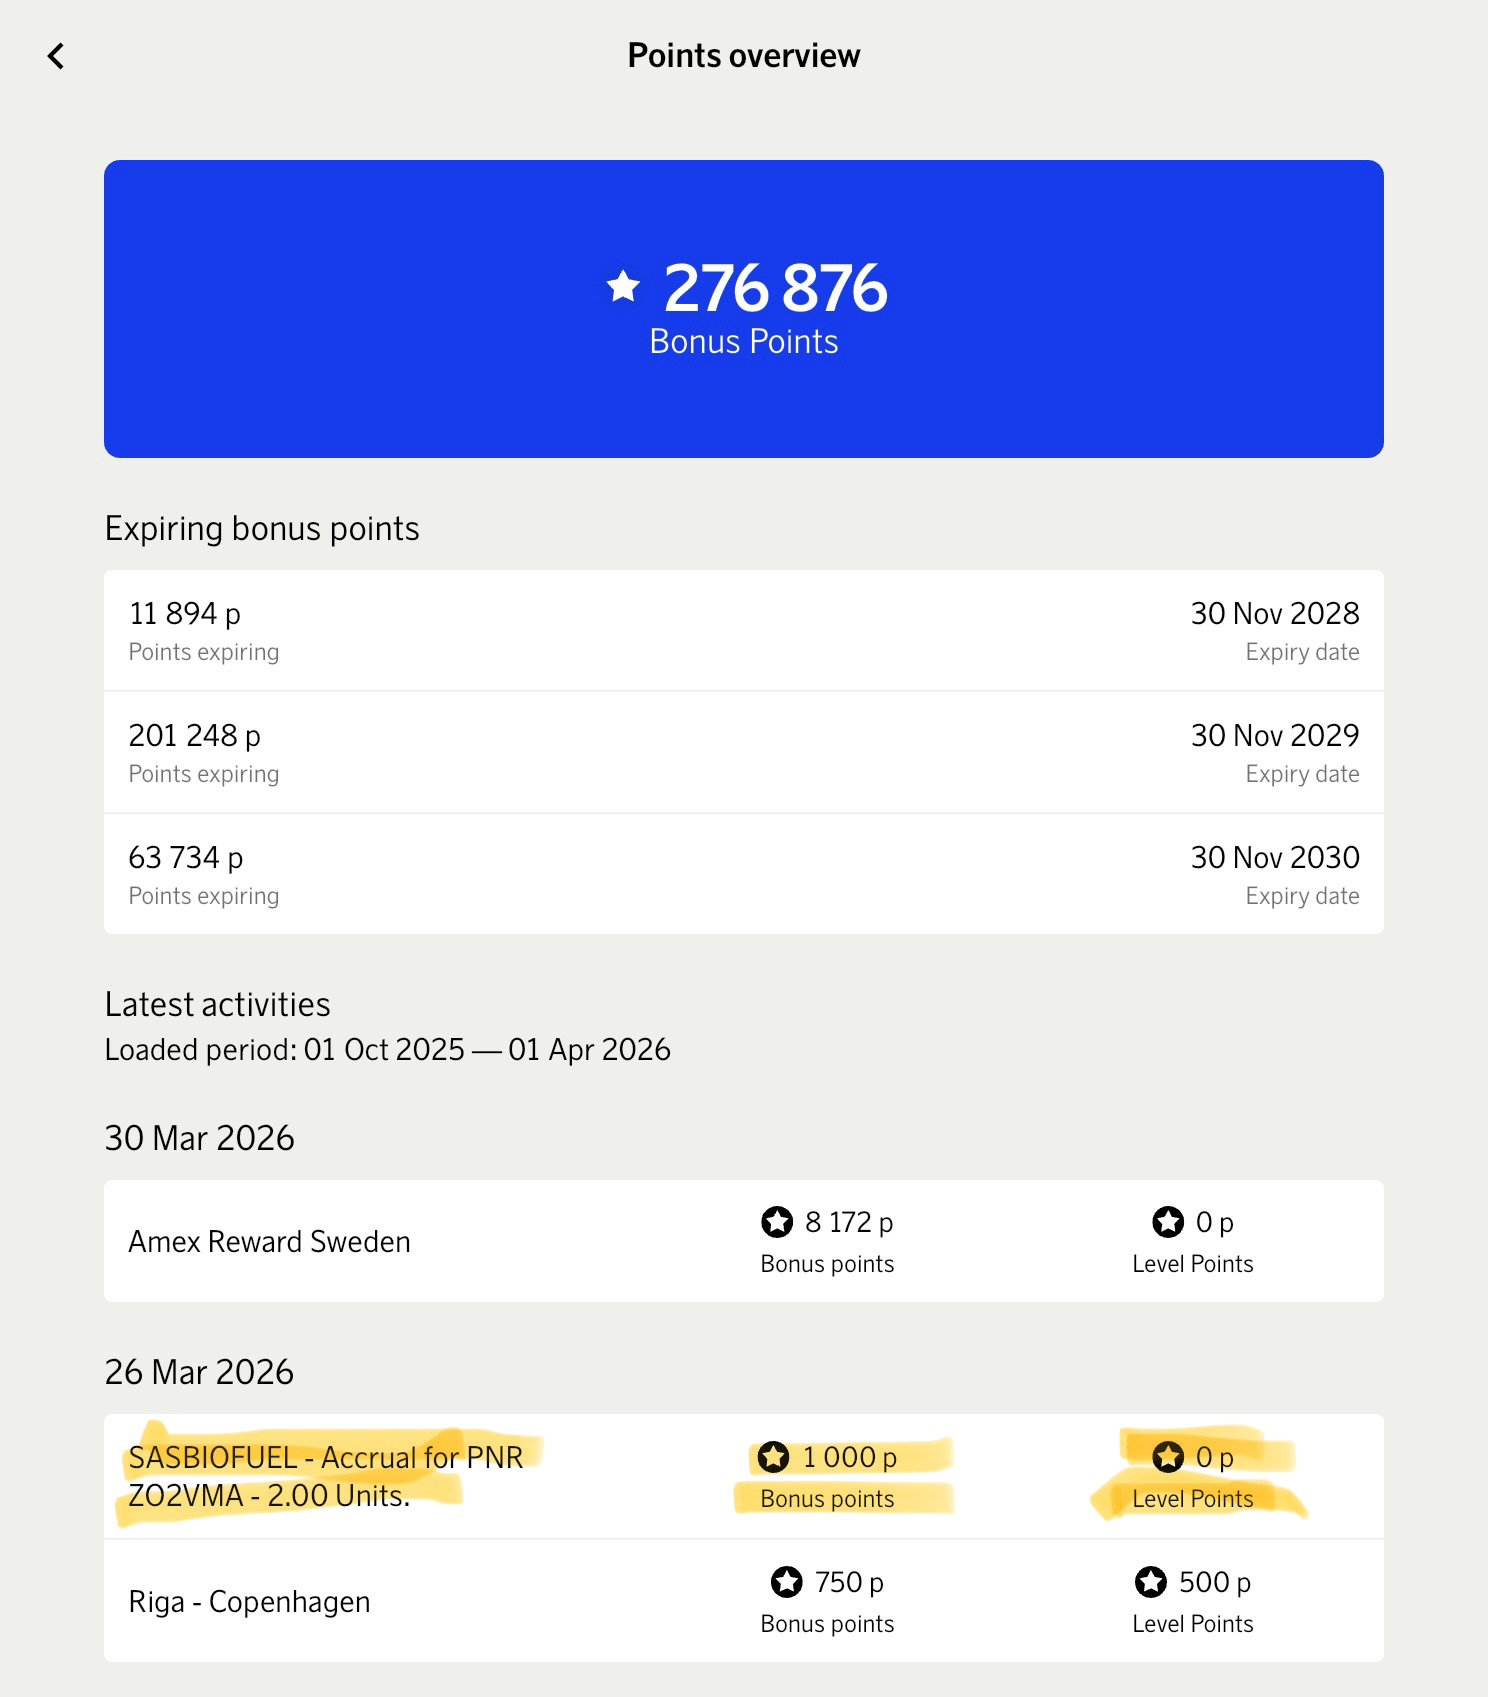Tap the star icon beside 1 000 p
This screenshot has width=1488, height=1697.
[x=773, y=1457]
